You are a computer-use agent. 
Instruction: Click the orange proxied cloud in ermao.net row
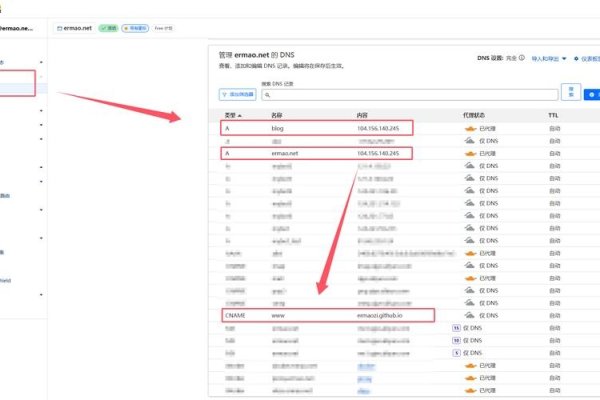click(x=470, y=153)
